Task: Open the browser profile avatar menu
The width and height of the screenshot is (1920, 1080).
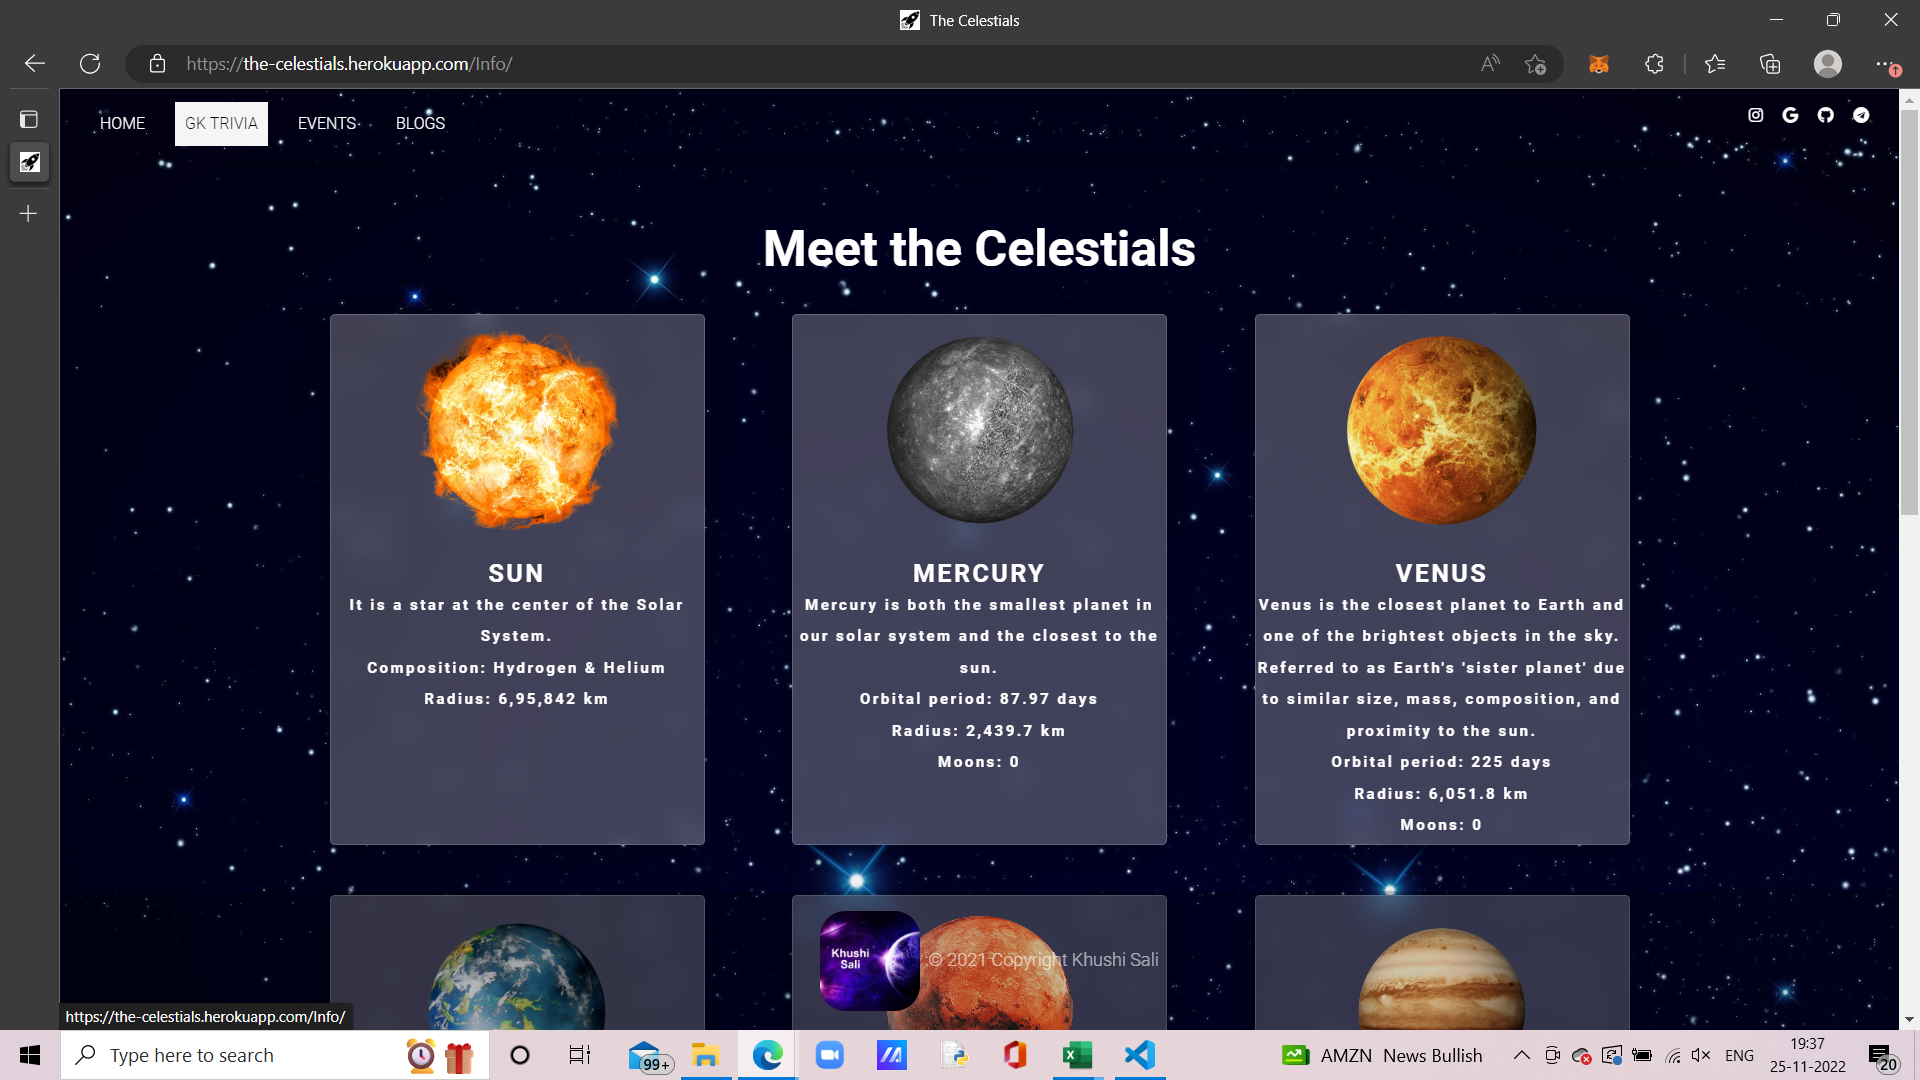Action: 1828,64
